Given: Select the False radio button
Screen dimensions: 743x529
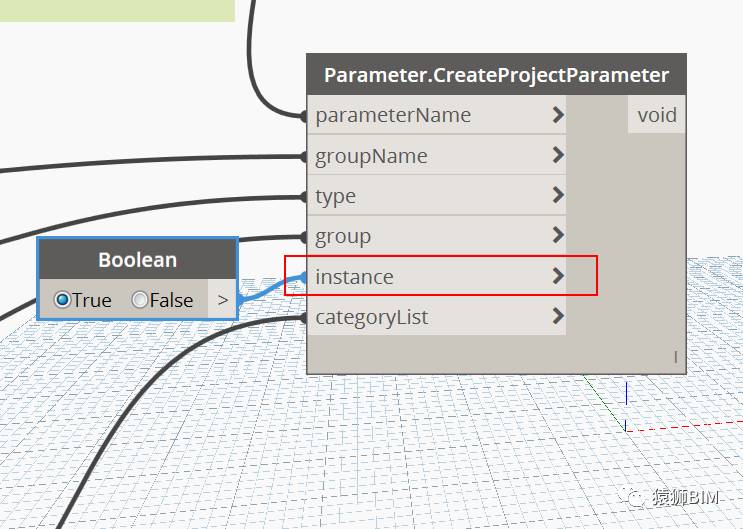Looking at the screenshot, I should [x=140, y=300].
